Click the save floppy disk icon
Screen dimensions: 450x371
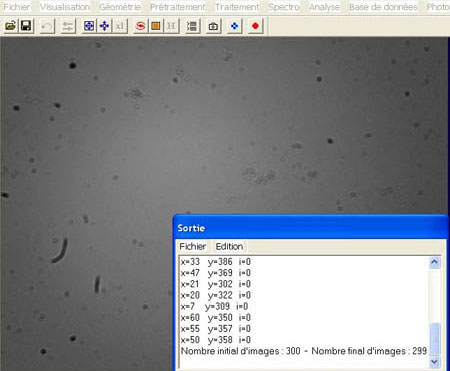coord(26,26)
